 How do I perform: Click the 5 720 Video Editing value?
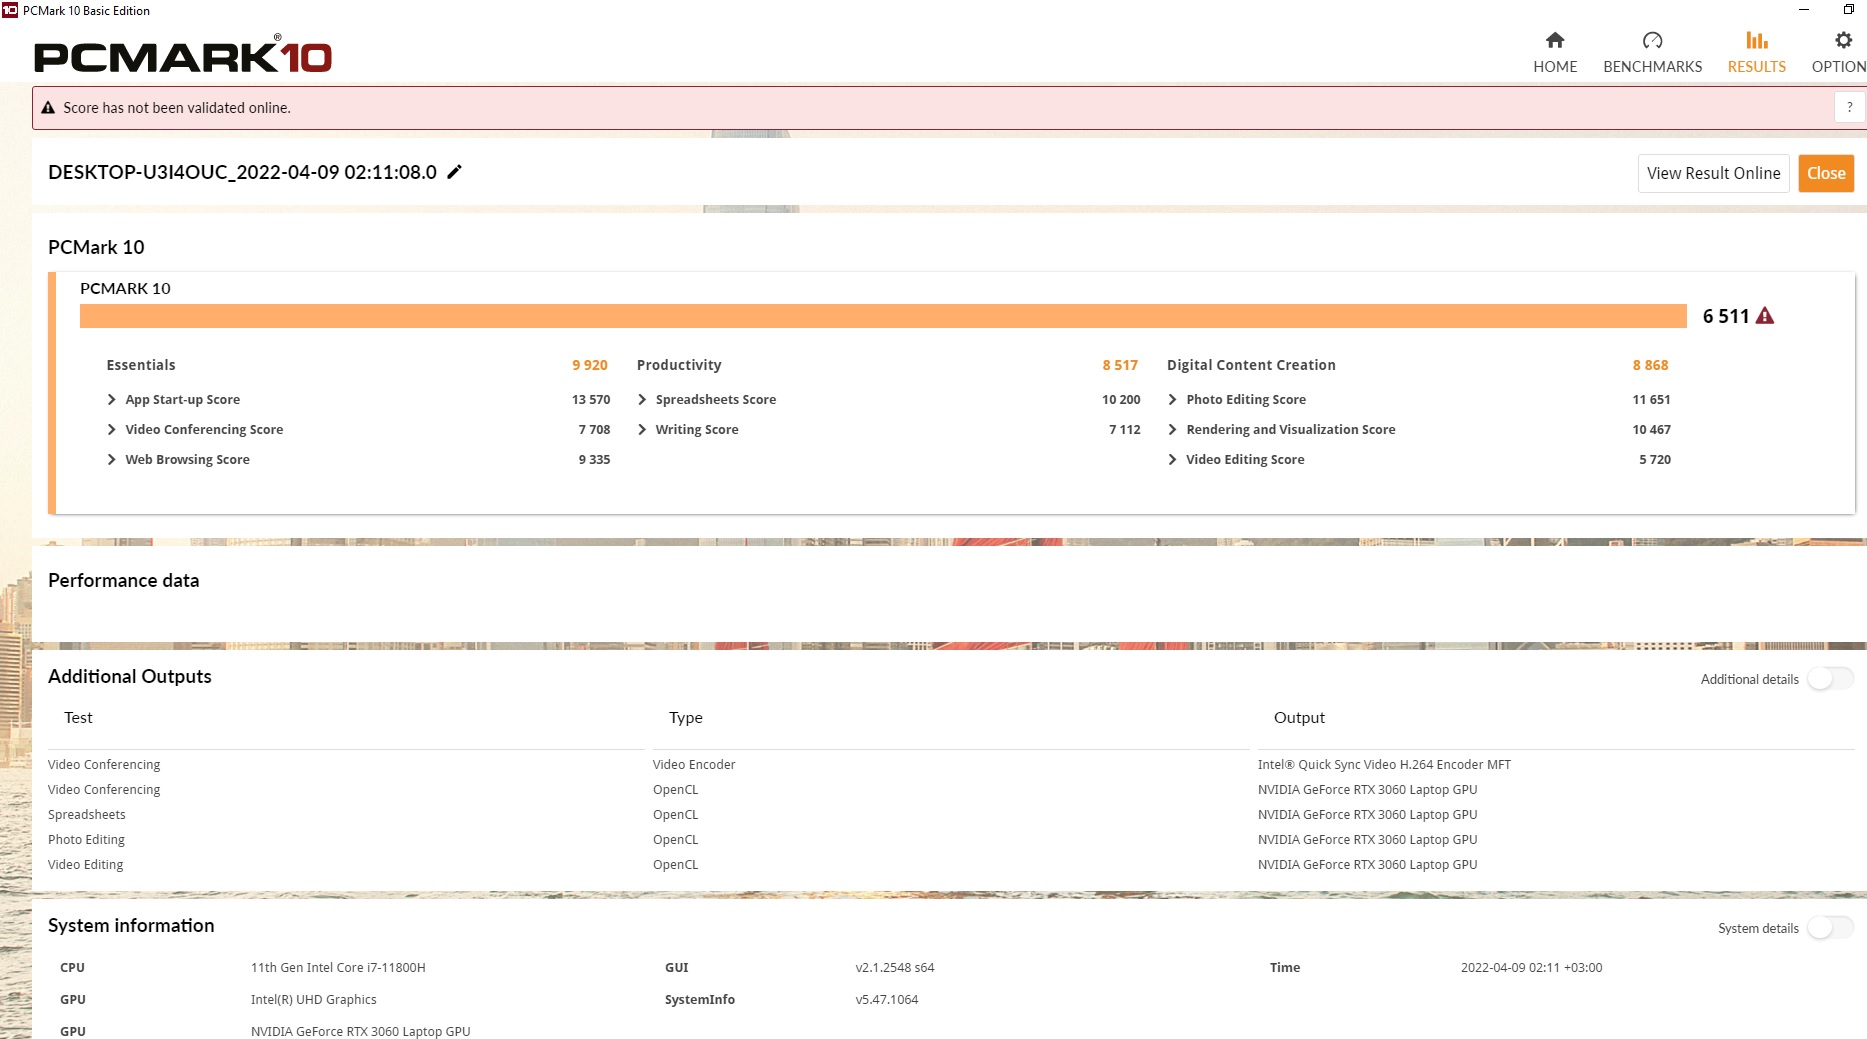[1655, 459]
